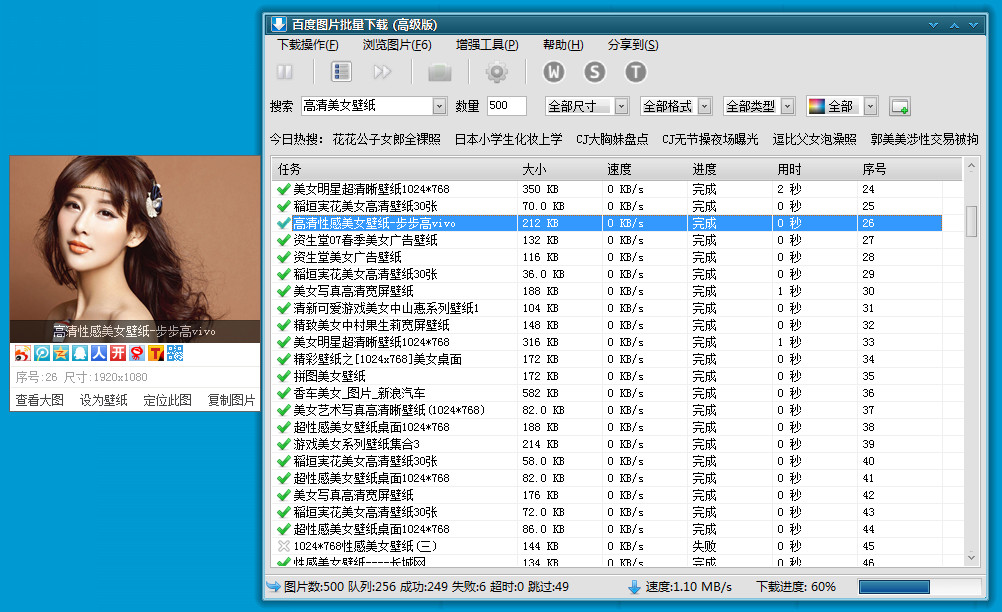Open the 下载操作 menu
The width and height of the screenshot is (1002, 612).
307,45
